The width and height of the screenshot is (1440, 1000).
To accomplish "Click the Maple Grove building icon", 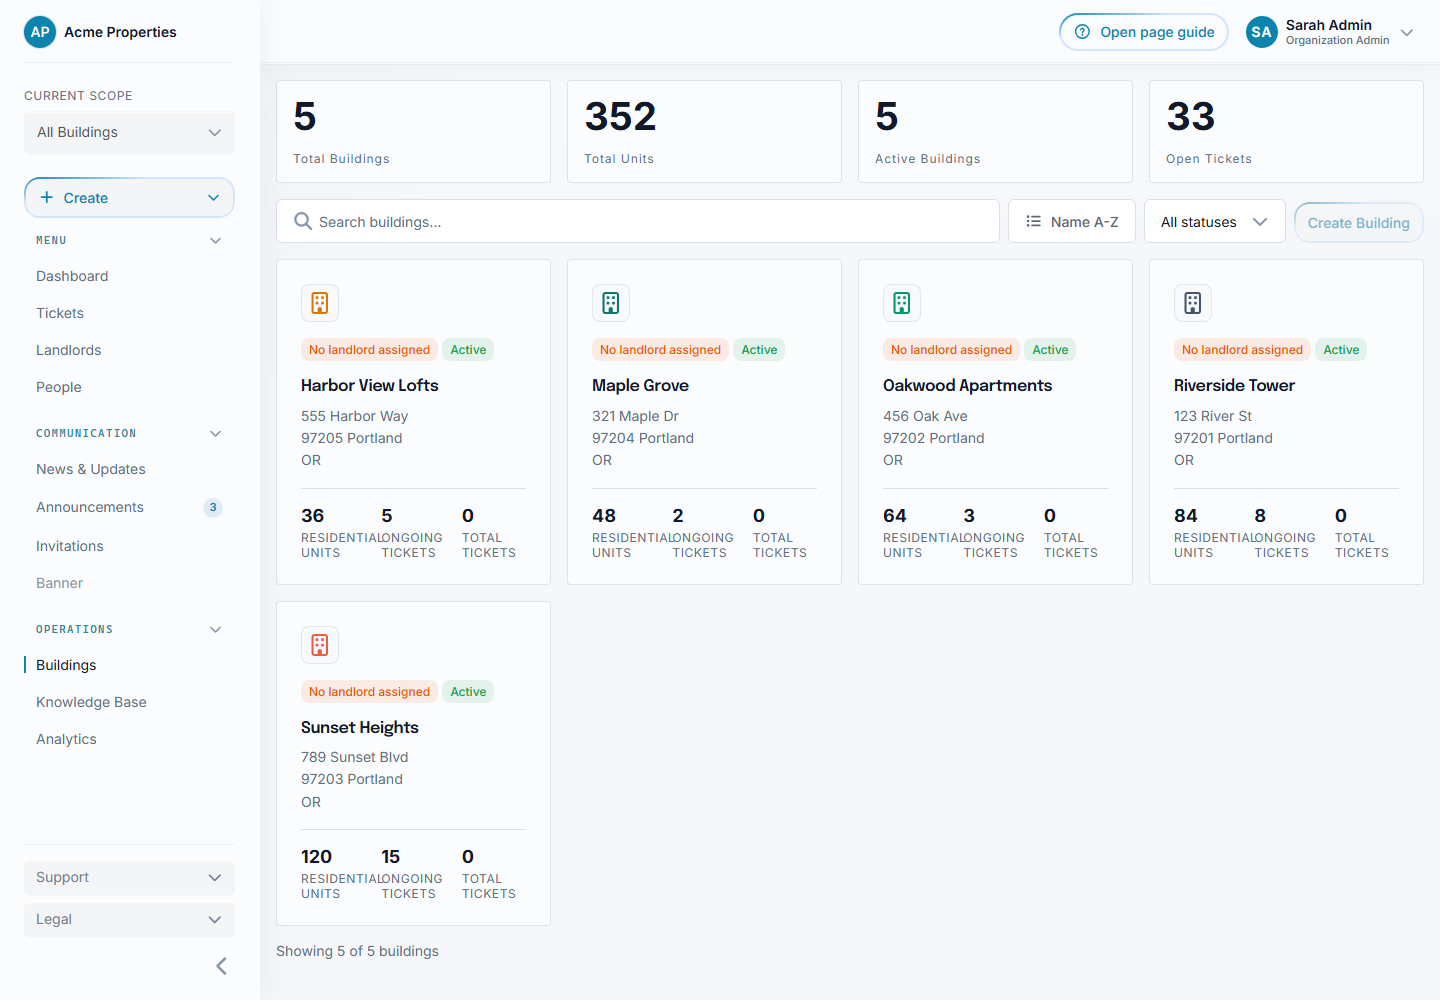I will (x=611, y=303).
